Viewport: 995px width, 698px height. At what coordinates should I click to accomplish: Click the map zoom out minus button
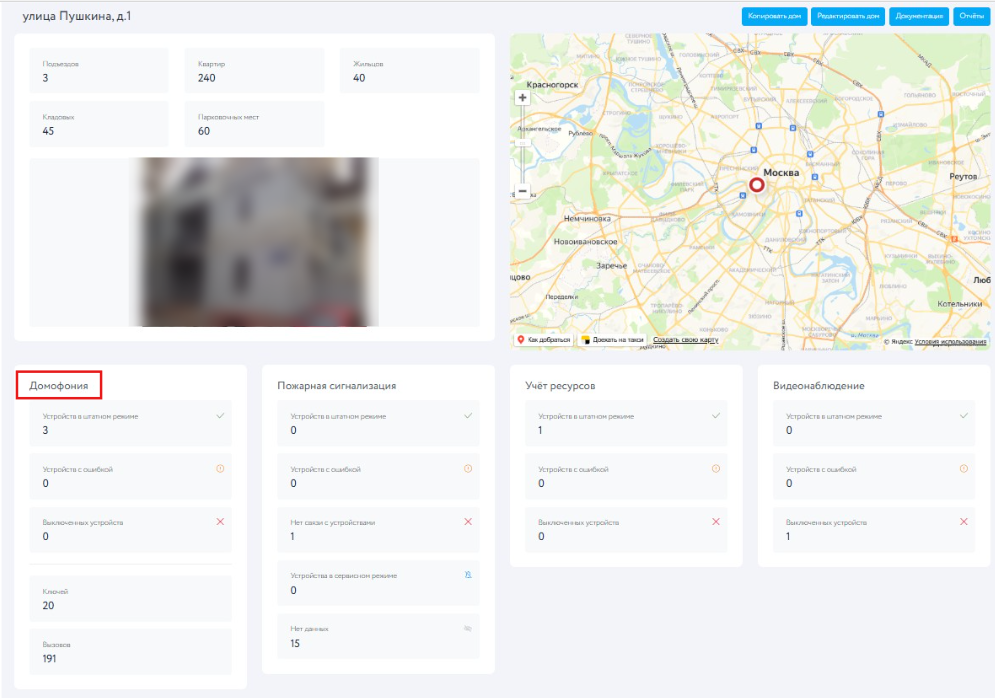pyautogui.click(x=522, y=190)
